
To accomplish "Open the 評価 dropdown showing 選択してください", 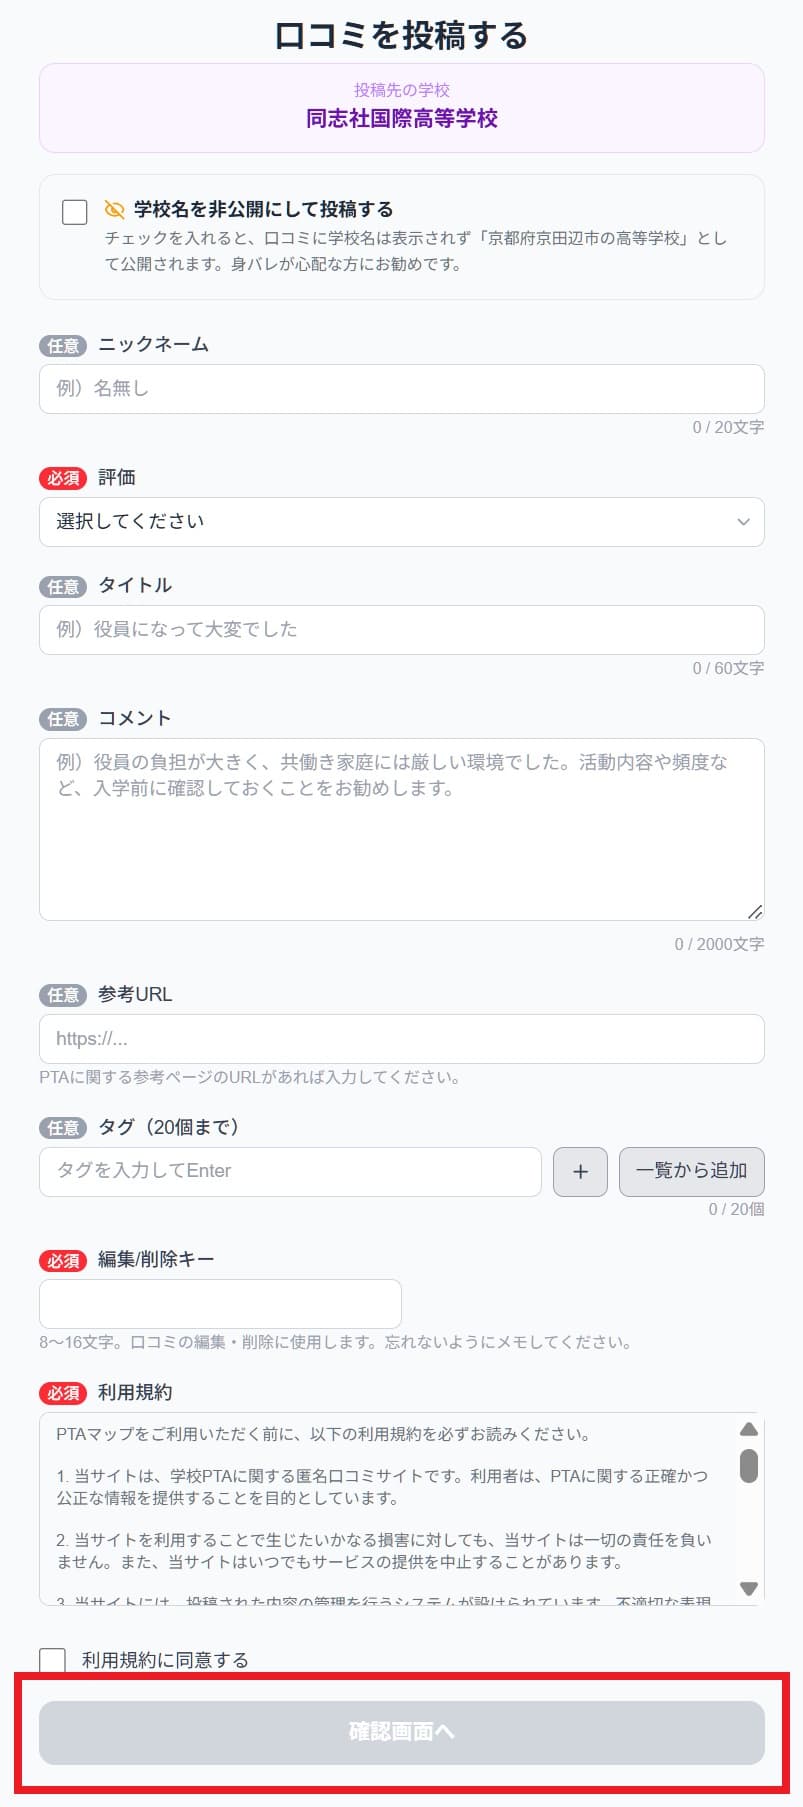I will point(400,521).
